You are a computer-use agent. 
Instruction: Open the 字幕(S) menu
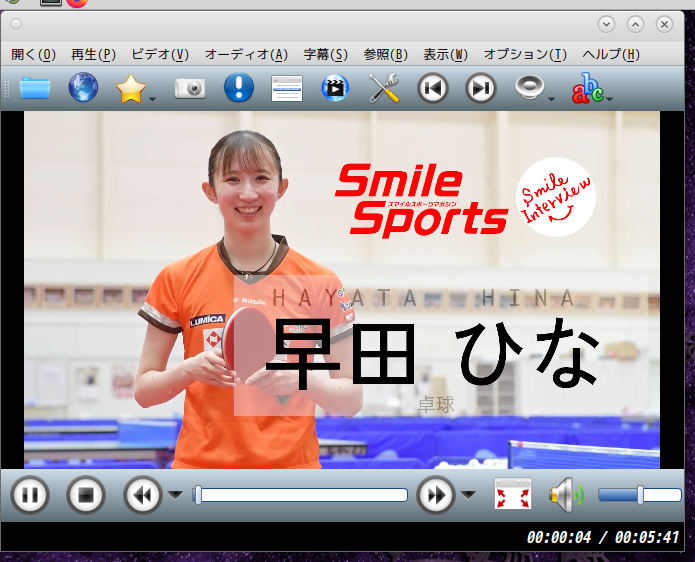click(x=325, y=55)
